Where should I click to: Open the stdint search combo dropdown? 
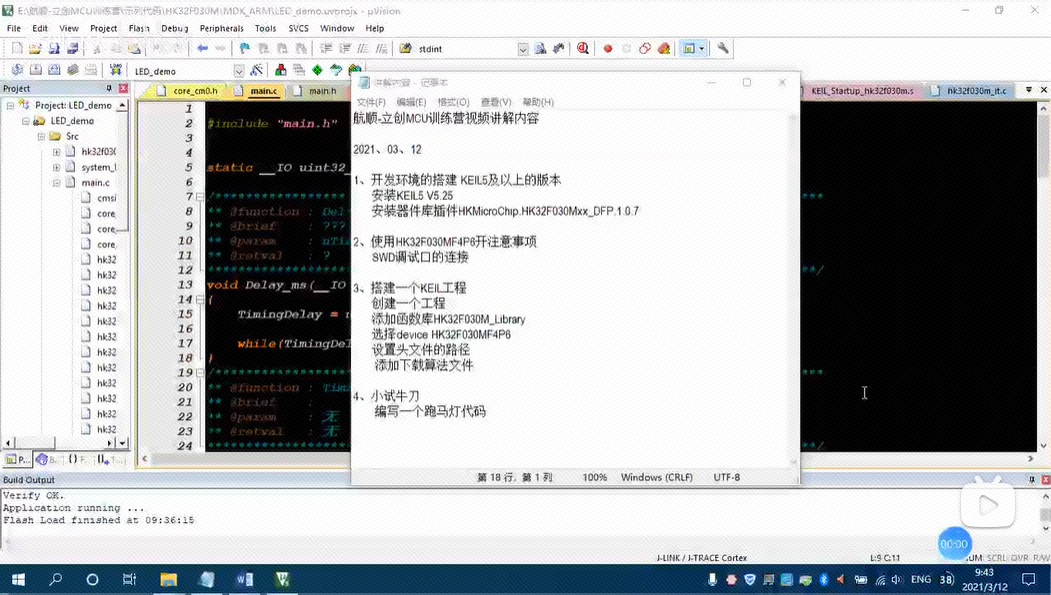pyautogui.click(x=523, y=49)
